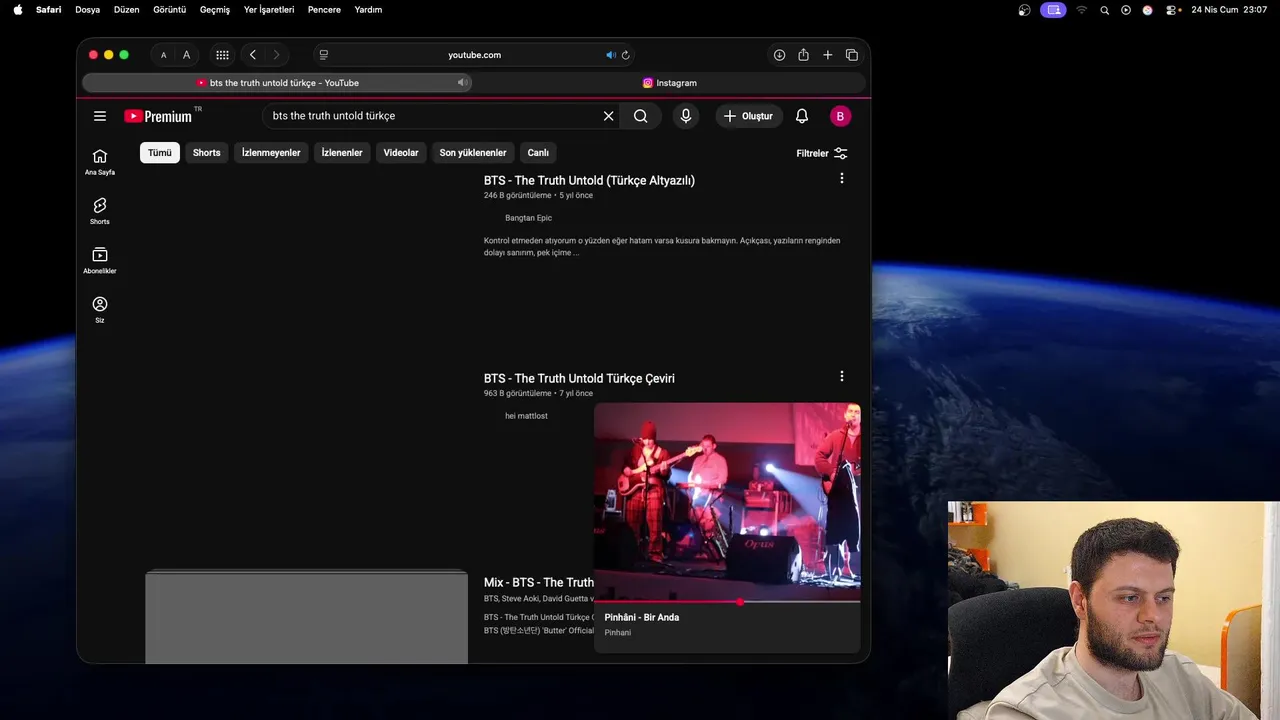Open BTS - The Truth Untold (Türkçe Altyazılı) video
This screenshot has width=1280, height=720.
pyautogui.click(x=589, y=180)
